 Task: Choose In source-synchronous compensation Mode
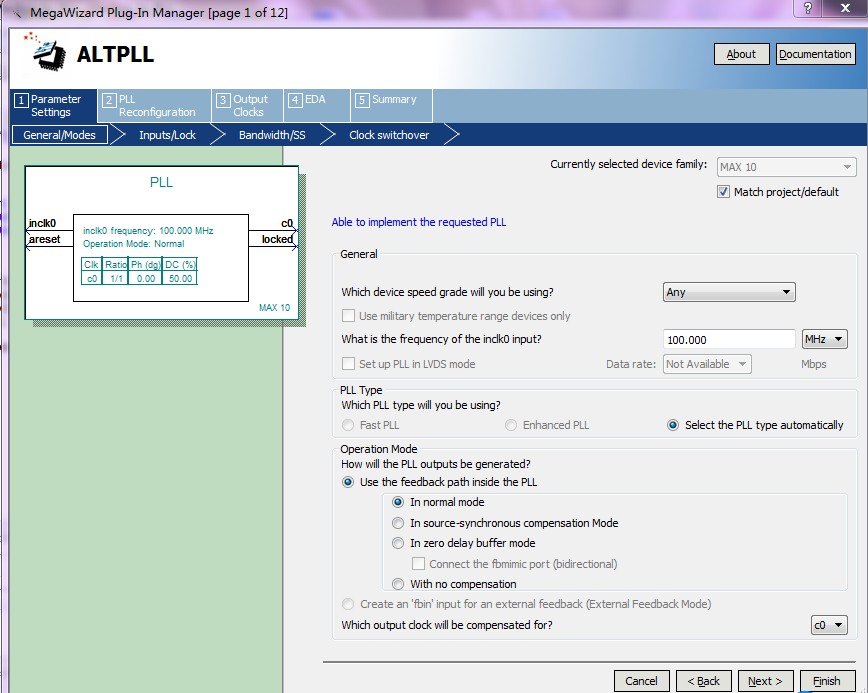tap(398, 523)
